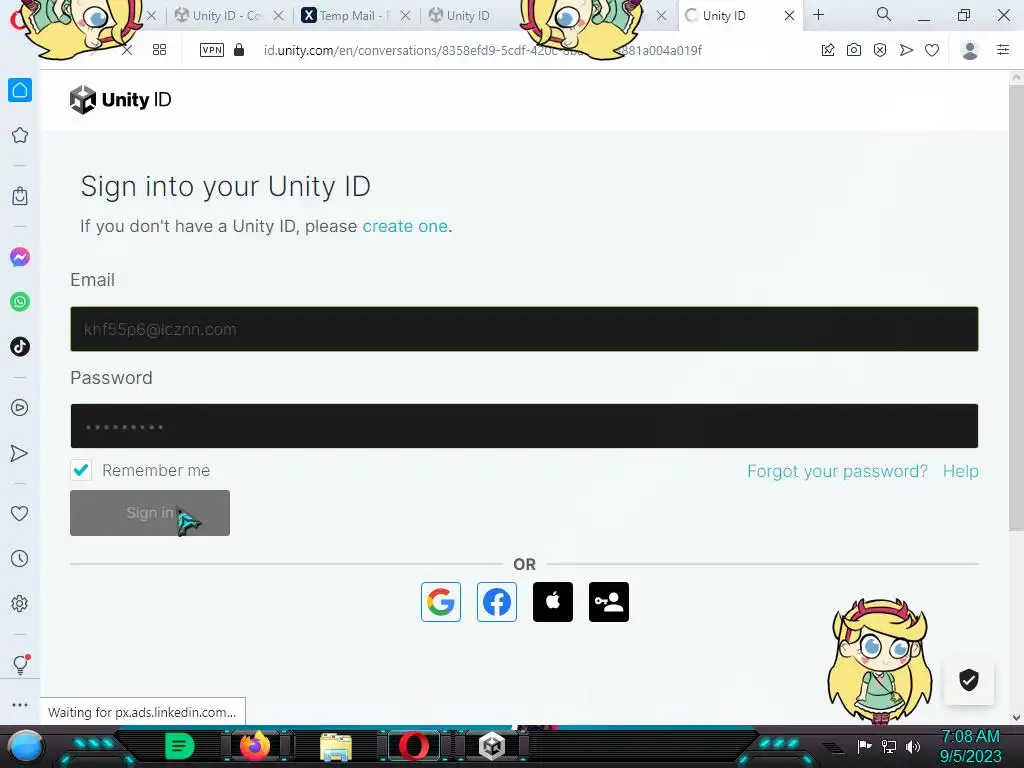Screen dimensions: 1024x768
Task: Click the address bar's send arrow icon
Action: point(906,50)
